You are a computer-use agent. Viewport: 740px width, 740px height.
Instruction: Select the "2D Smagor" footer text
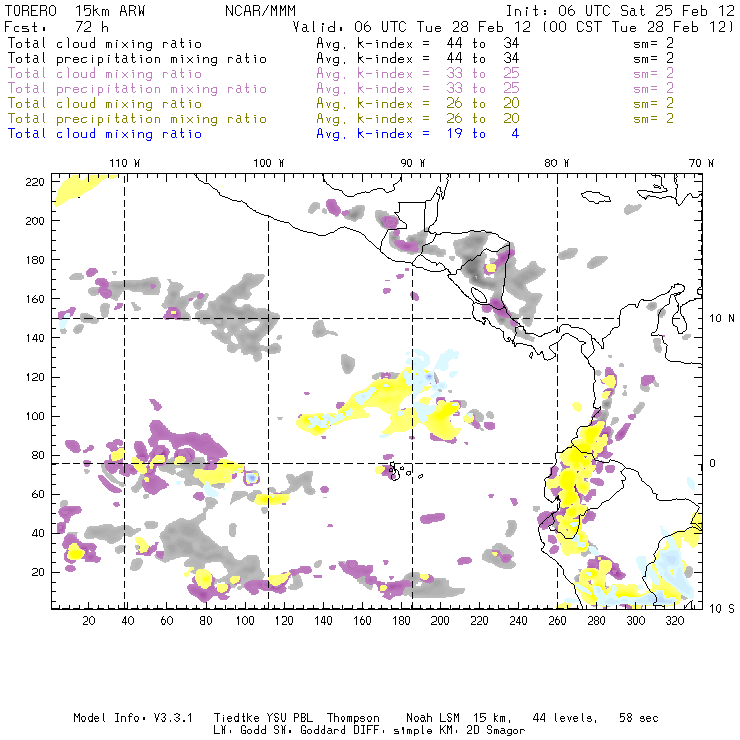(496, 731)
